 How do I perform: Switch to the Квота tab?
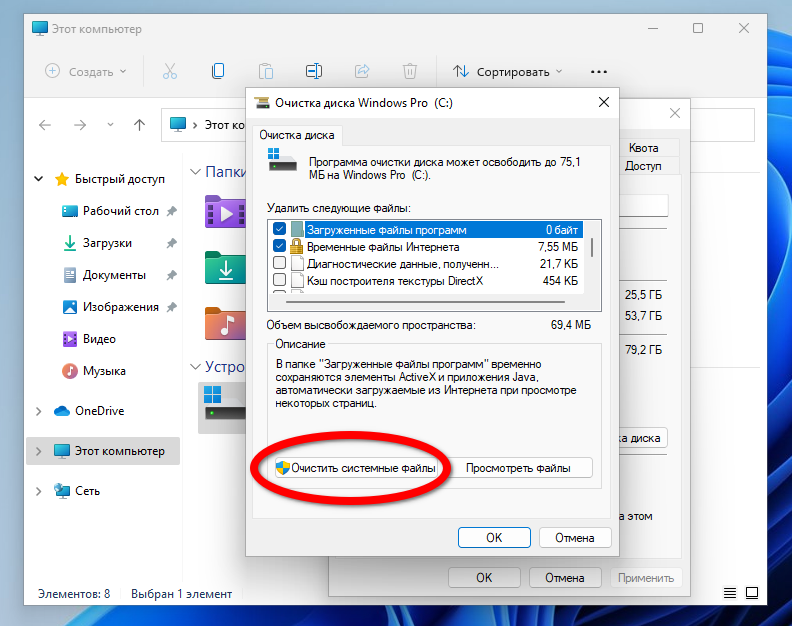(644, 148)
